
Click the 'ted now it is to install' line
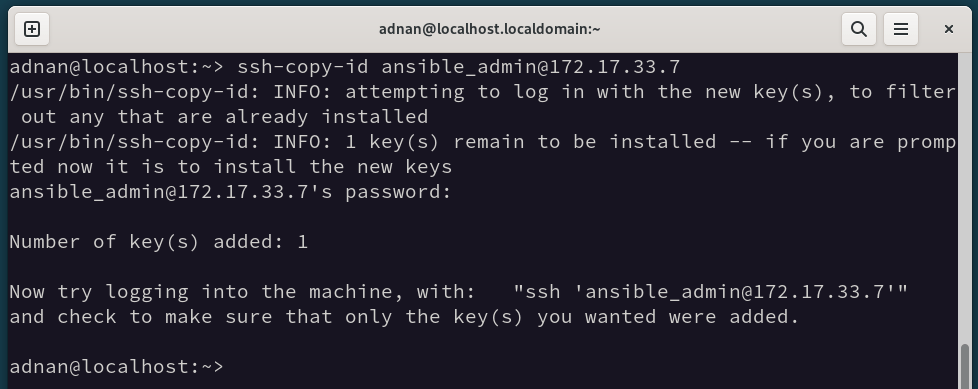[231, 167]
